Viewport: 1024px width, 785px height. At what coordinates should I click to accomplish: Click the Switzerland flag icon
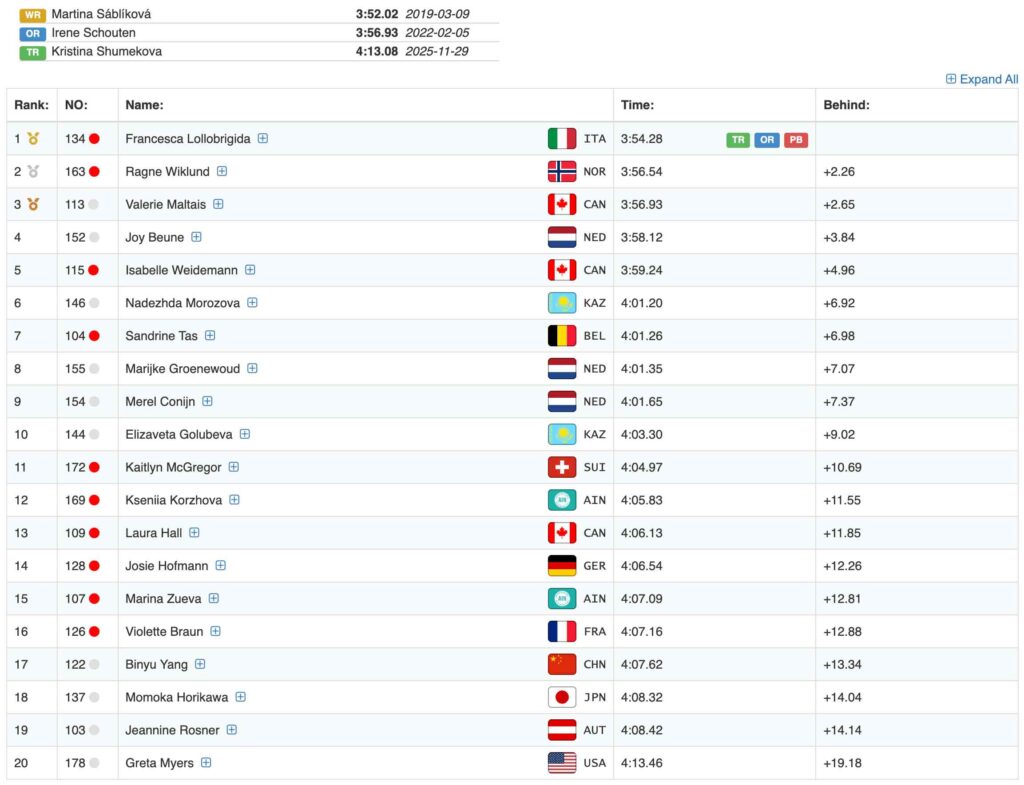[x=562, y=467]
